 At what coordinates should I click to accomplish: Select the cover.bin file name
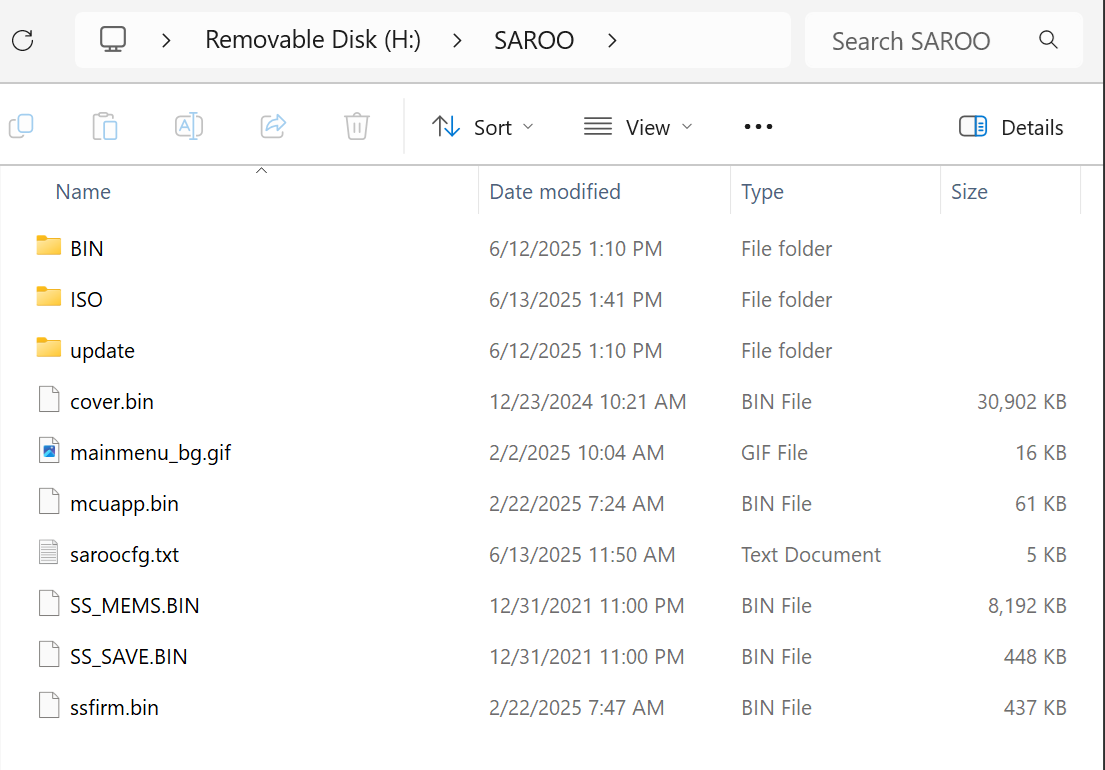point(111,402)
